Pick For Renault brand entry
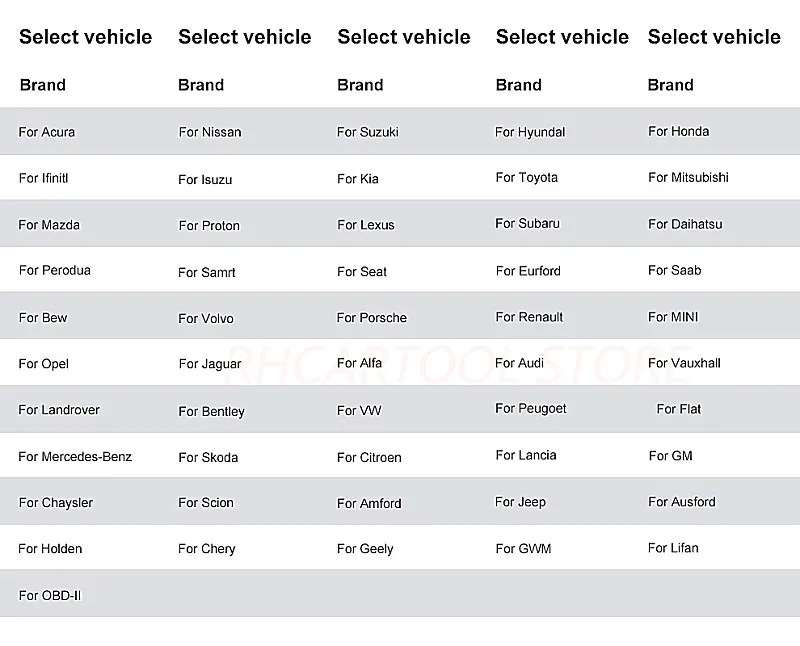800x646 pixels. tap(529, 317)
